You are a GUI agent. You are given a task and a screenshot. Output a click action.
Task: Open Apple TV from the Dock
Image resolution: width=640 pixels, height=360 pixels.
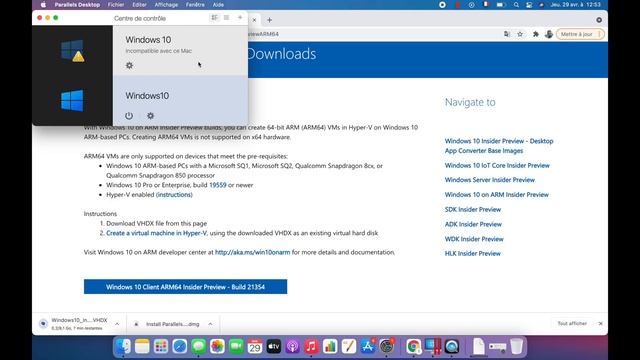click(273, 346)
